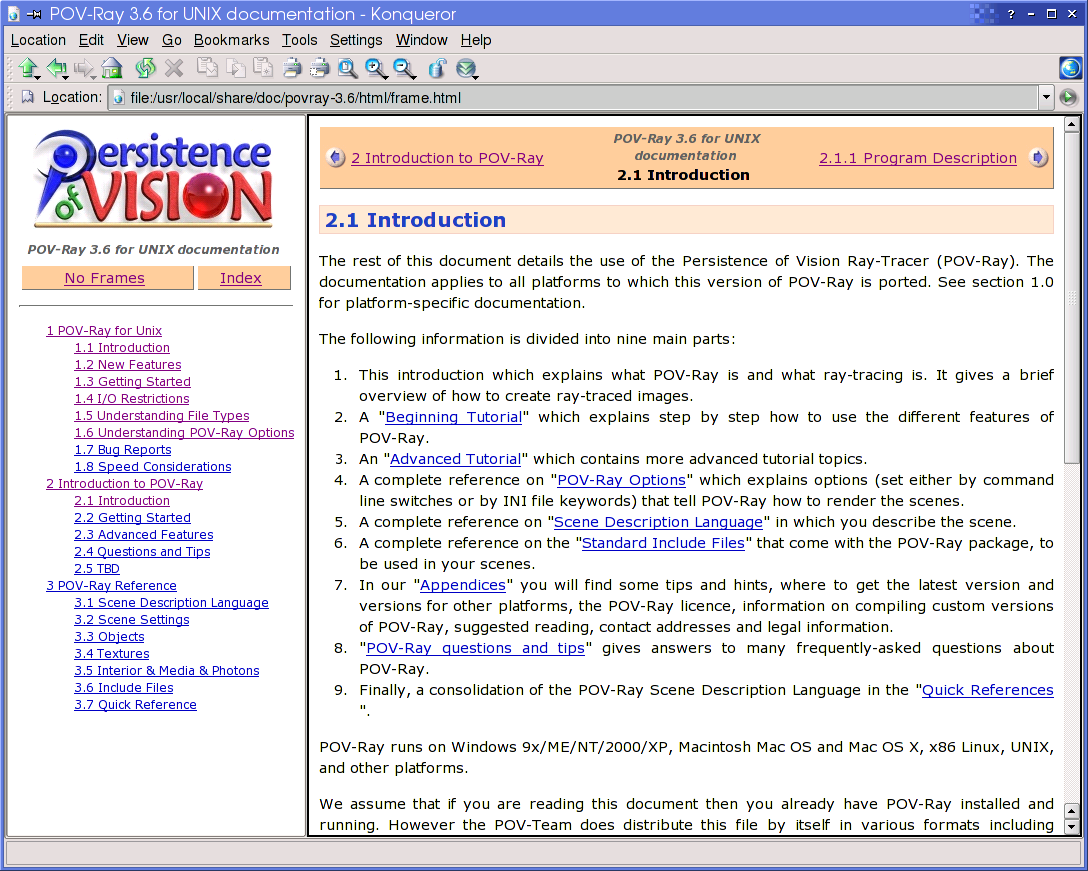
Task: Click the Paste toolbar icon
Action: 264,68
